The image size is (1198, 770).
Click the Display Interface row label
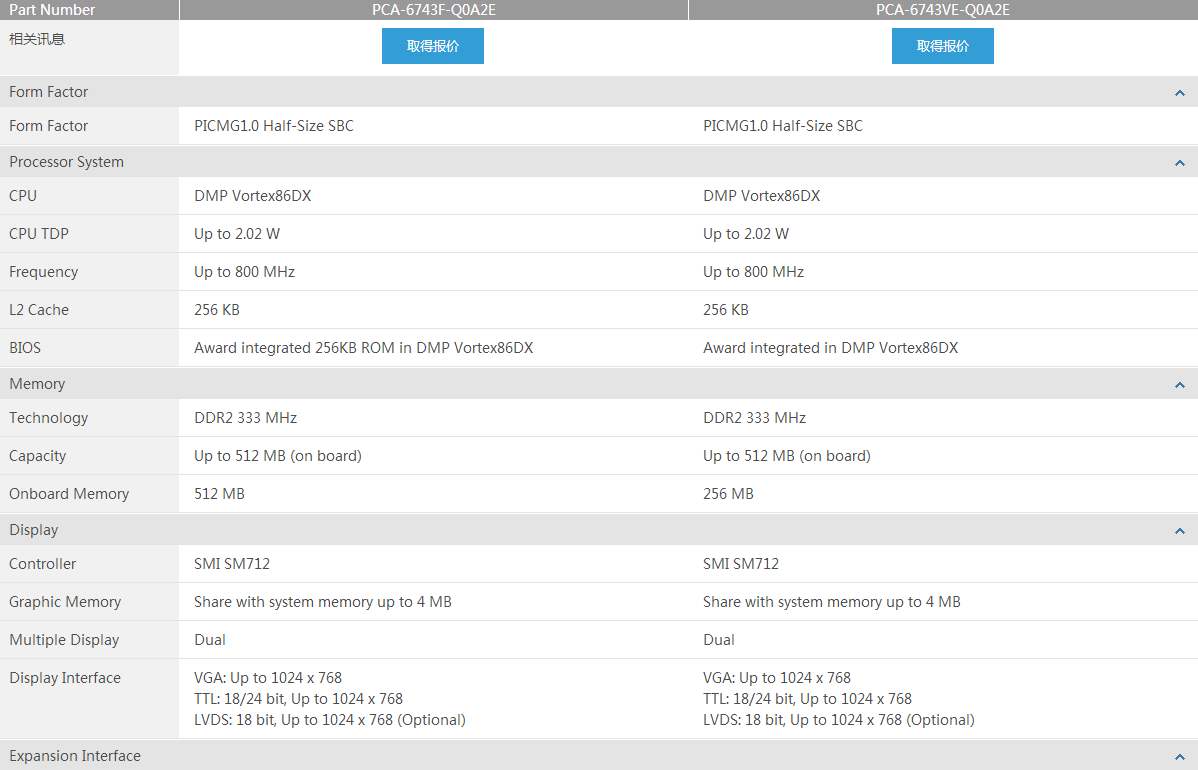(65, 678)
